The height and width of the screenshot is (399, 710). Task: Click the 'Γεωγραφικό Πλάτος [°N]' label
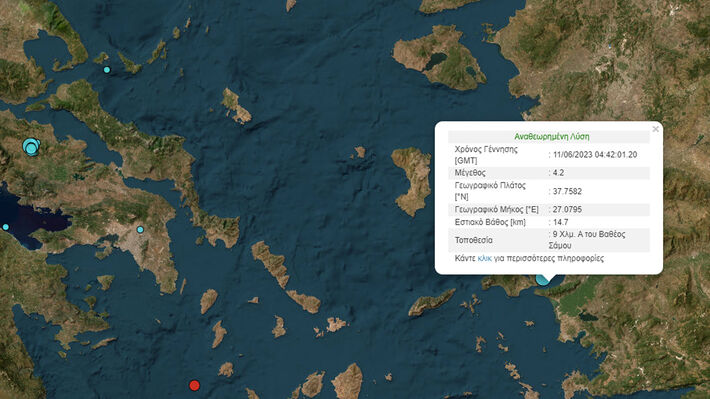[x=490, y=191]
